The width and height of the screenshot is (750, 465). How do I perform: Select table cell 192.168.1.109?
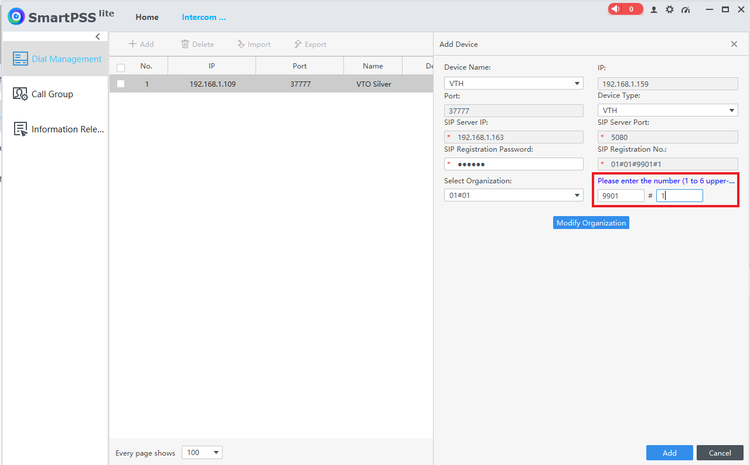tap(212, 84)
